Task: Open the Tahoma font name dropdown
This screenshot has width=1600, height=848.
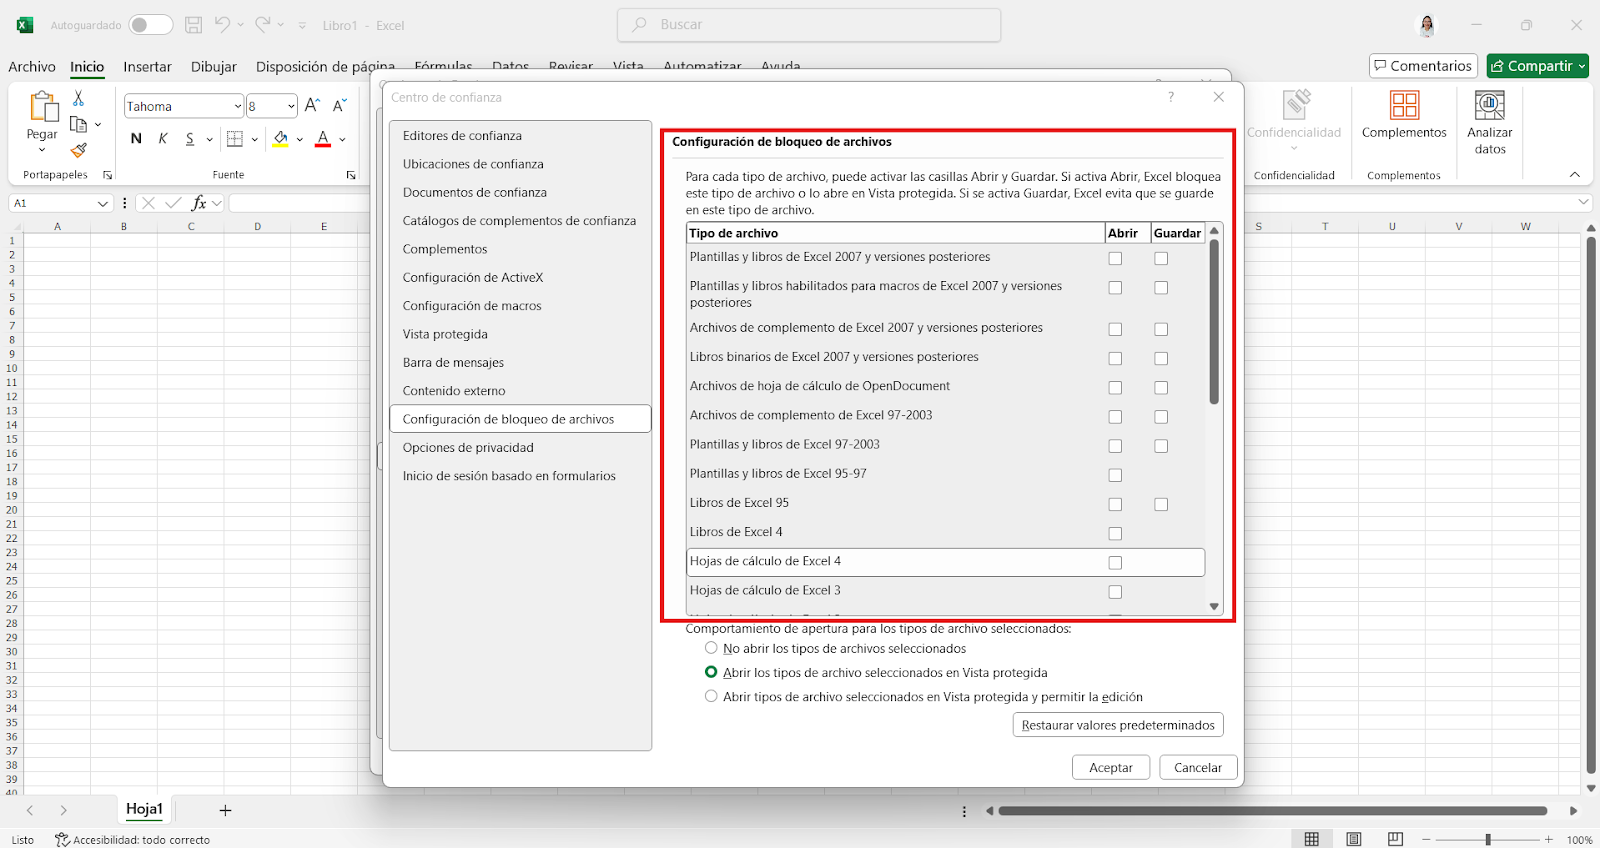Action: [237, 106]
